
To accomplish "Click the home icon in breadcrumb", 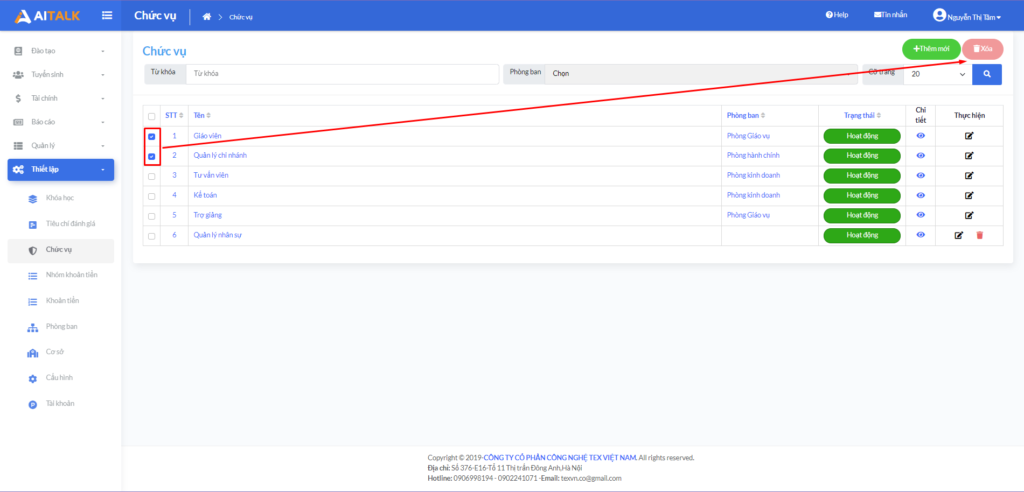I will (x=207, y=16).
